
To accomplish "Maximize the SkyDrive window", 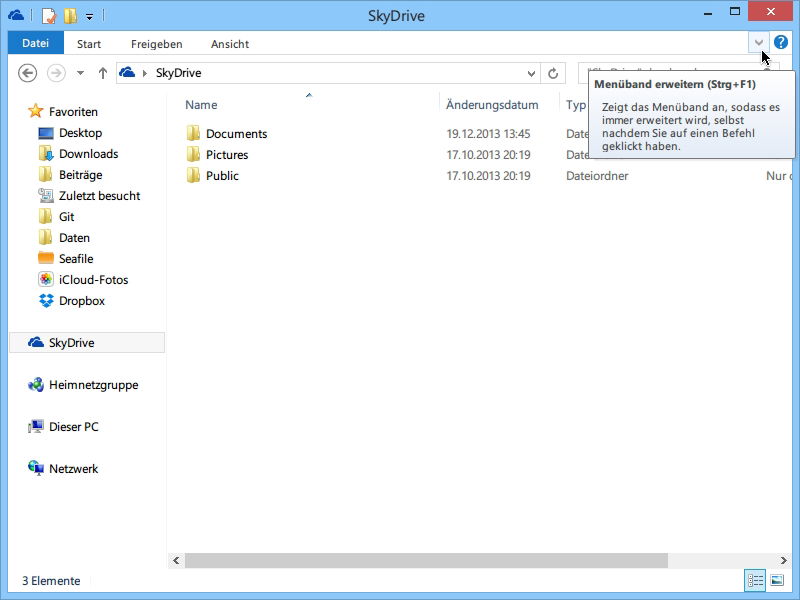I will point(735,12).
